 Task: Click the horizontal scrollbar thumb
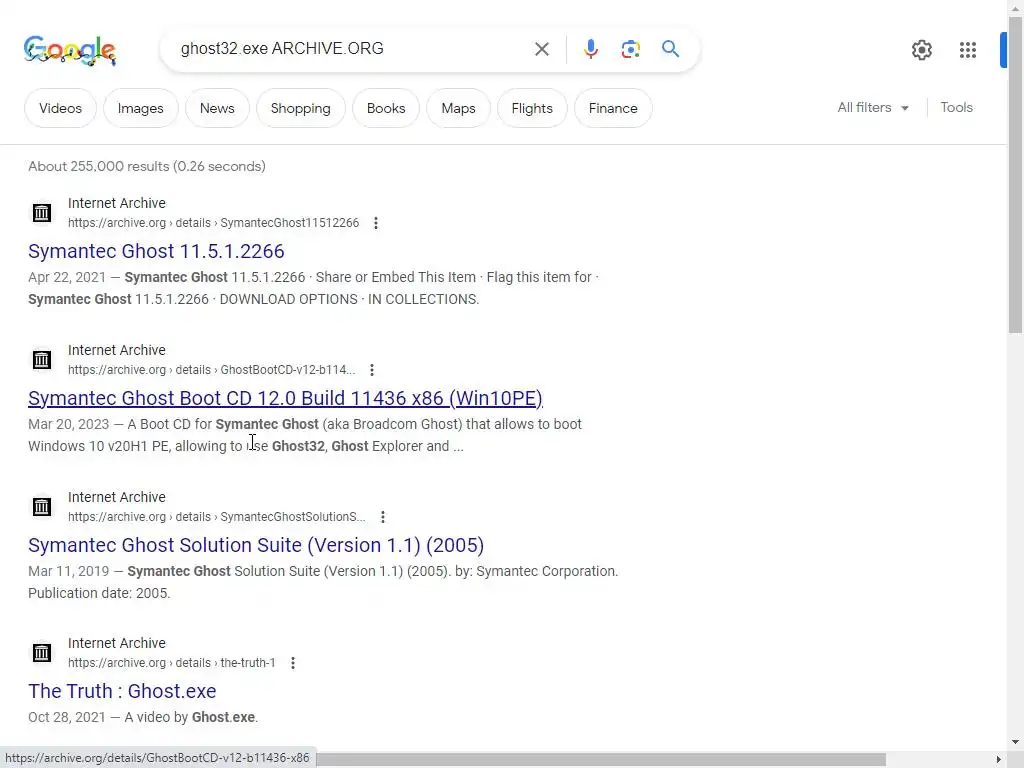point(601,760)
